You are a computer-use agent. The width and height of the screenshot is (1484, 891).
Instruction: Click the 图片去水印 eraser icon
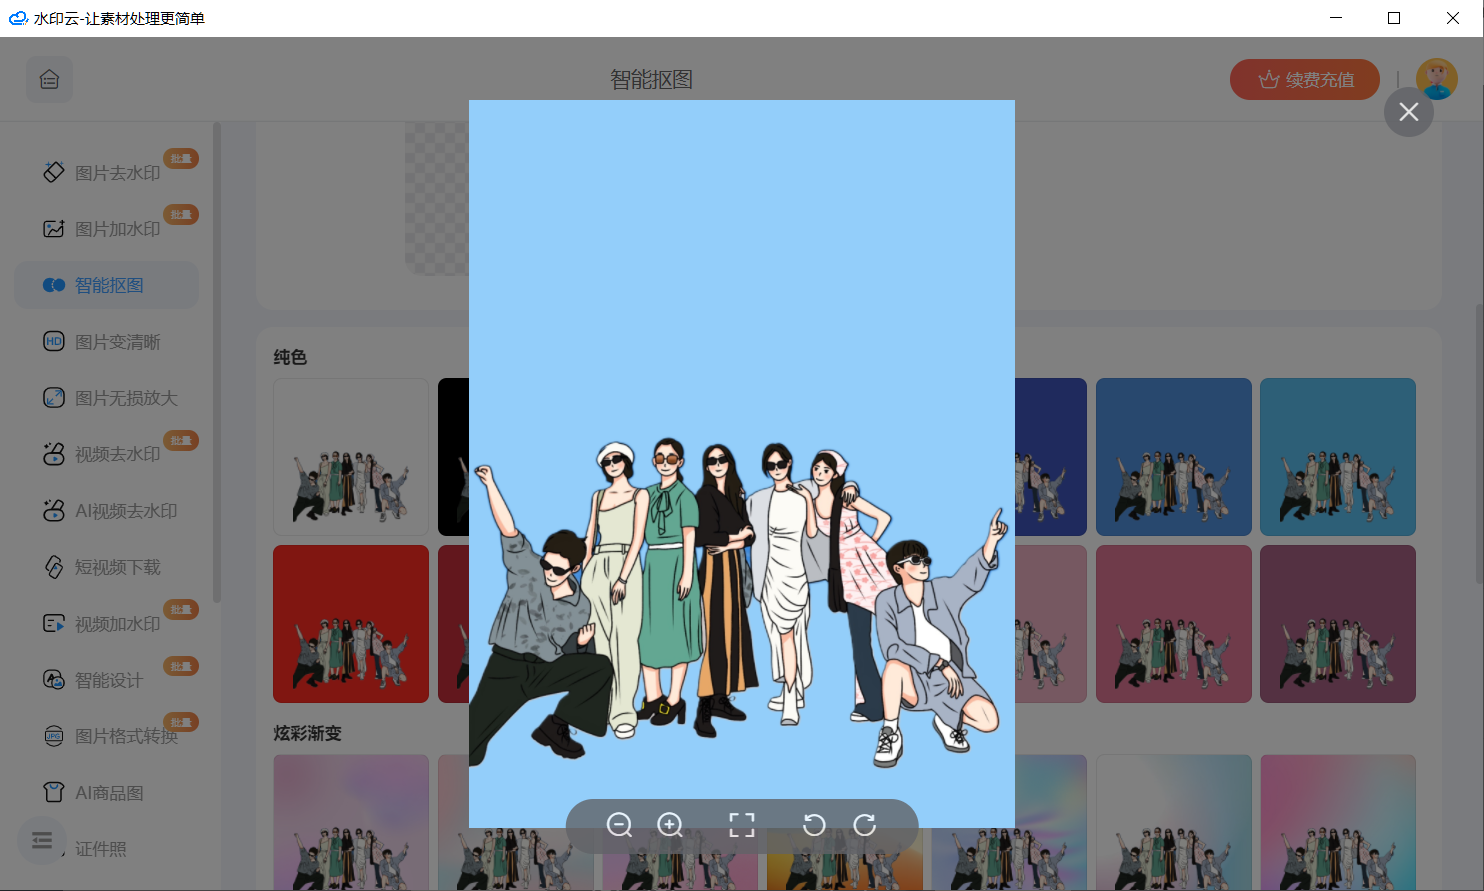(x=54, y=172)
